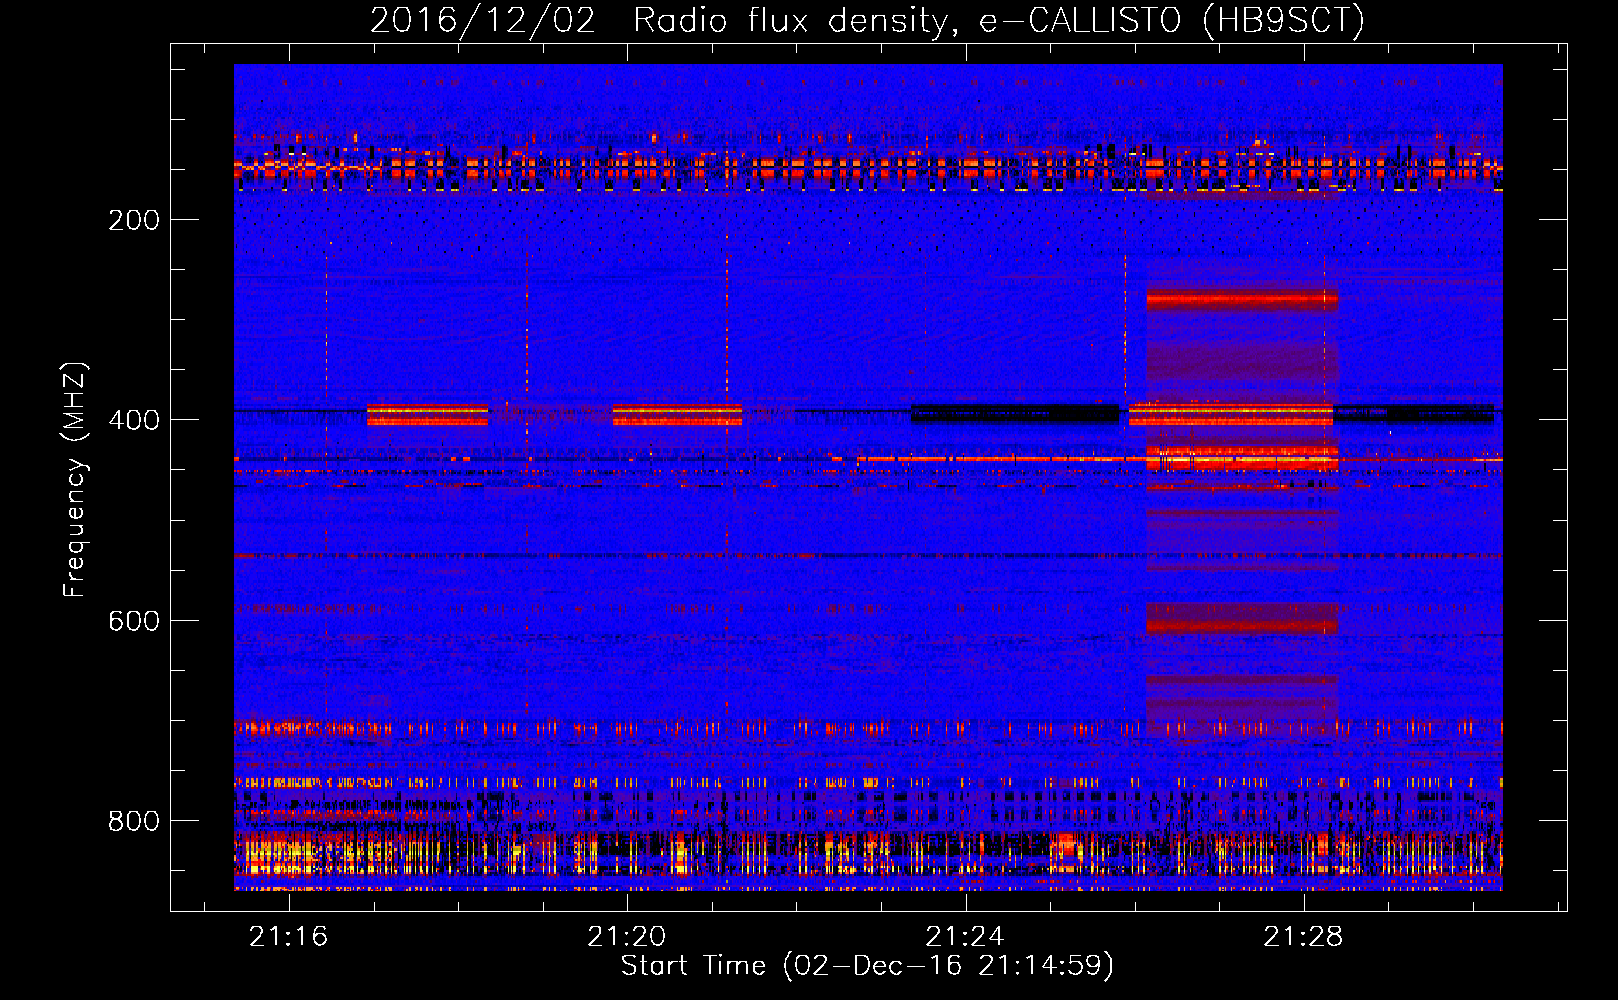The height and width of the screenshot is (1000, 1618).
Task: Click the 'Frequency (MHZ)' axis label
Action: pos(75,480)
